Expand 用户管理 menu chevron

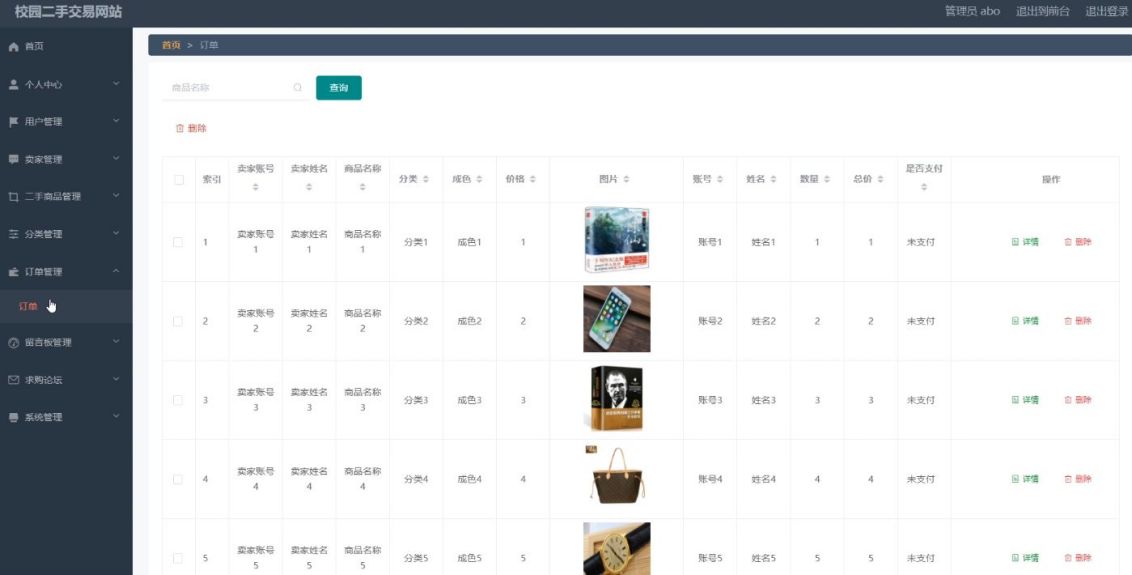click(116, 121)
